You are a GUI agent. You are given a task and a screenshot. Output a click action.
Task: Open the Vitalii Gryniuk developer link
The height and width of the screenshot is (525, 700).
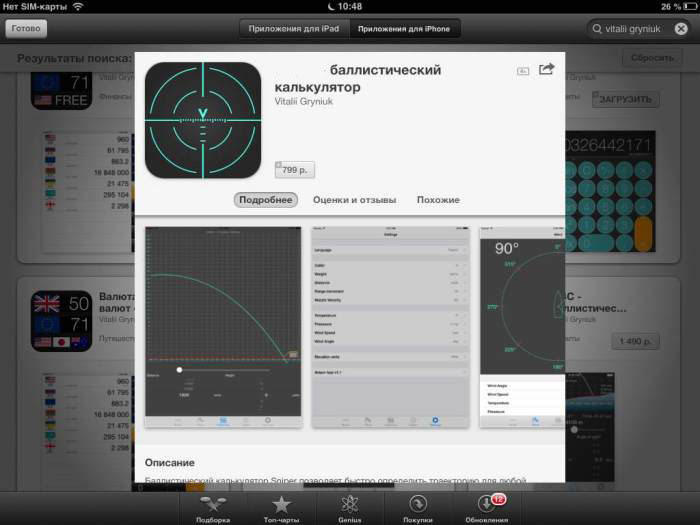(304, 102)
